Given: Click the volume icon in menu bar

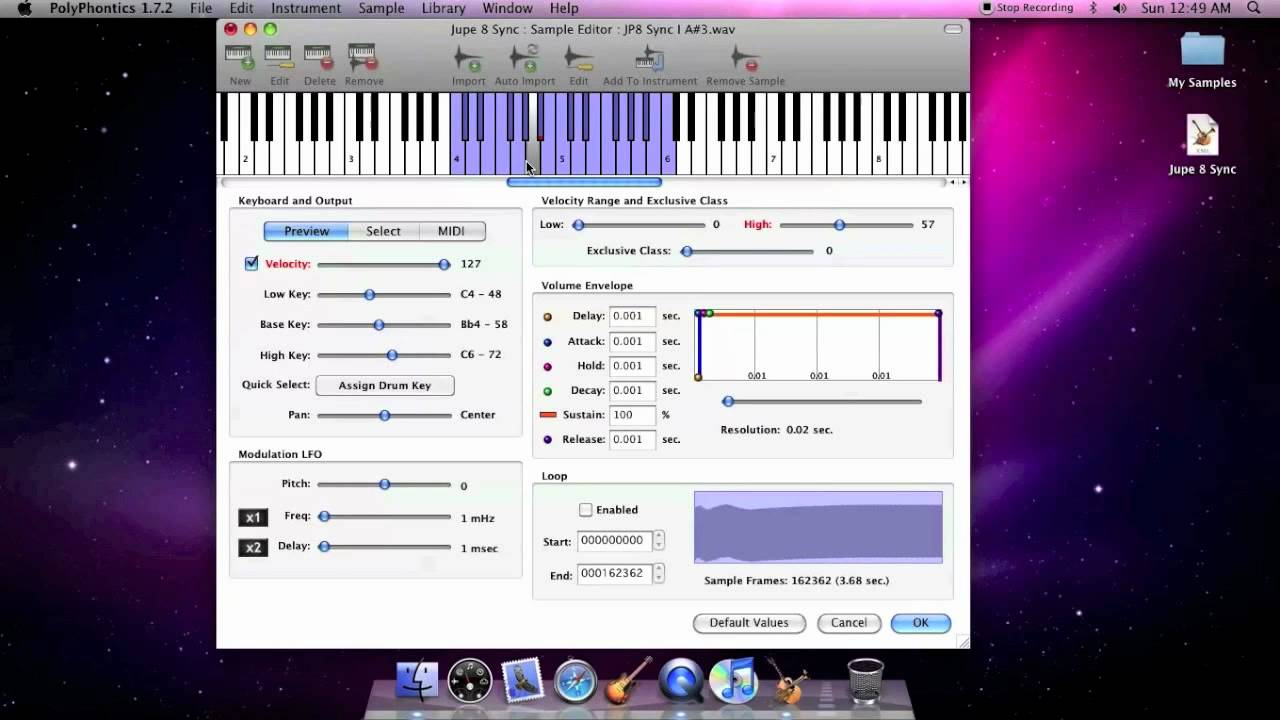Looking at the screenshot, I should tap(1119, 8).
